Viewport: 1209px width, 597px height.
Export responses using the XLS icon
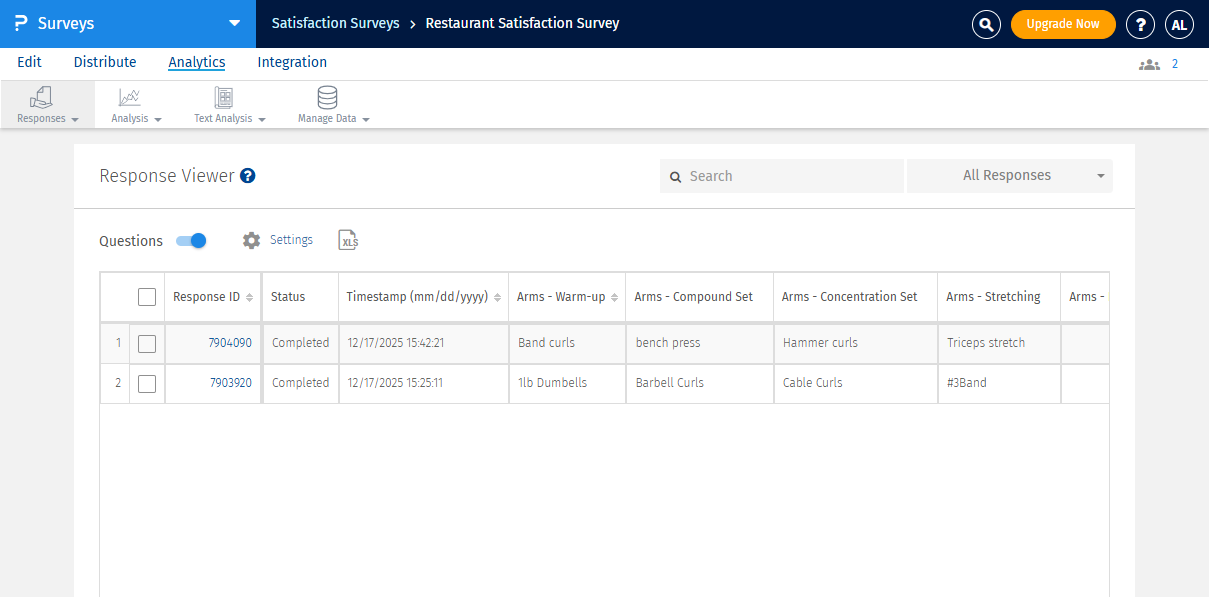(348, 240)
